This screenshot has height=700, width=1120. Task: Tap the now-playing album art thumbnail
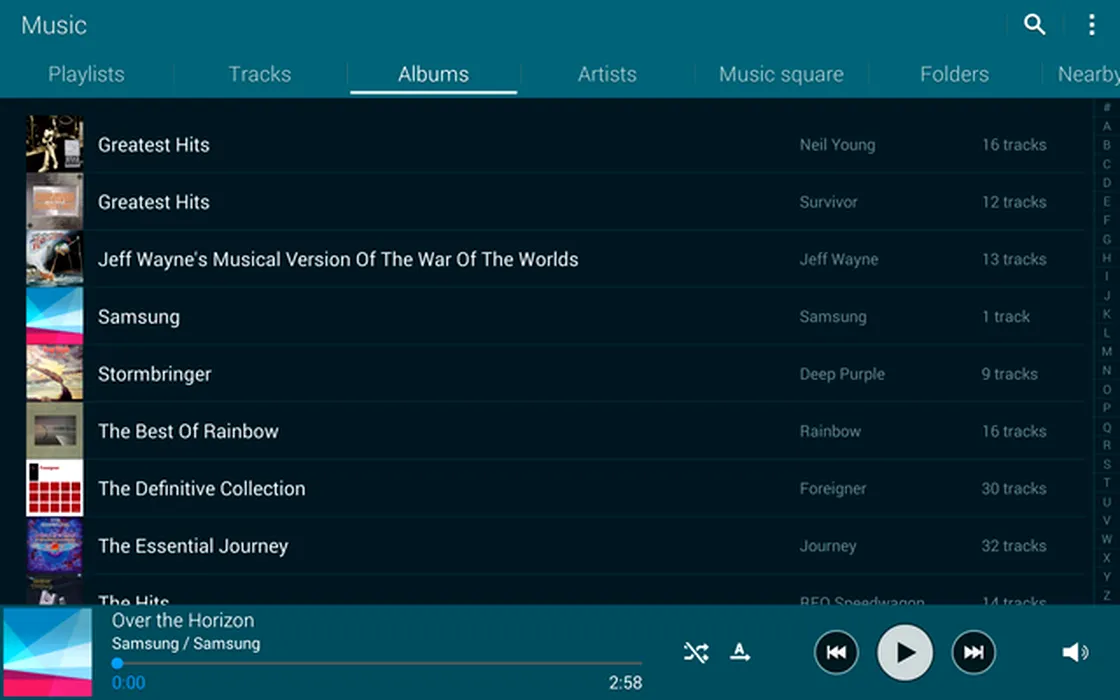[47, 652]
